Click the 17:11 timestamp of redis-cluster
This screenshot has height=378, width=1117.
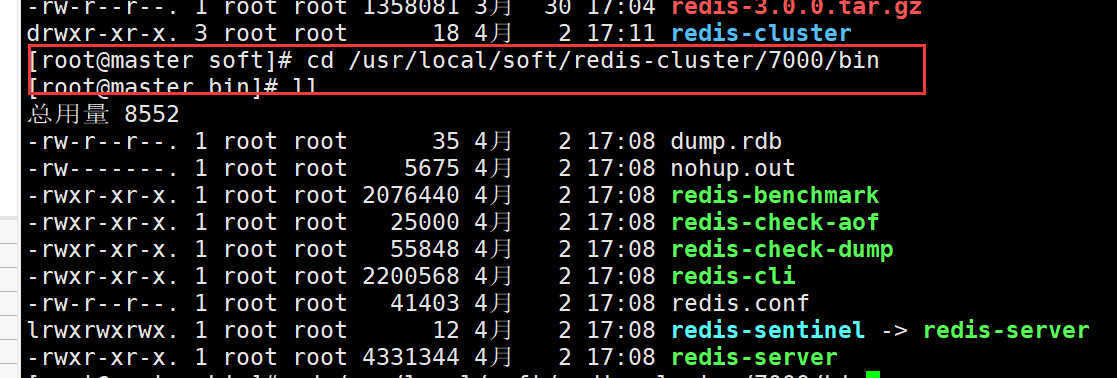tap(621, 33)
